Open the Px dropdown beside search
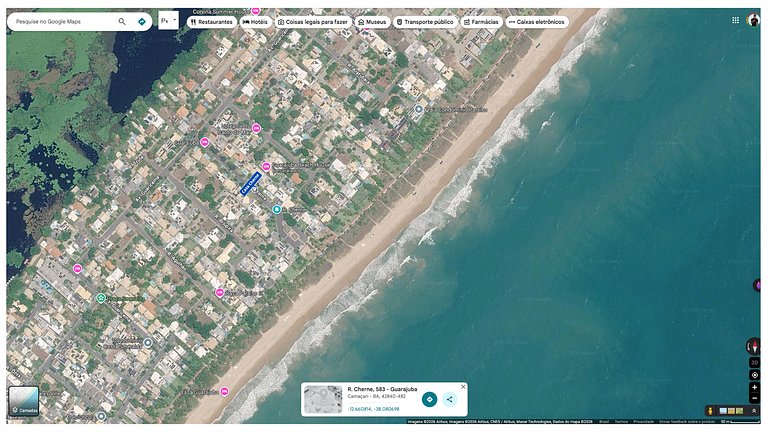This screenshot has height=432, width=768. point(168,21)
